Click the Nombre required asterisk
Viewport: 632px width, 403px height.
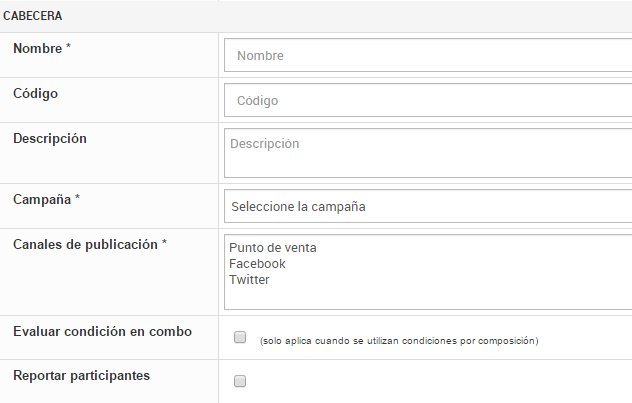coord(68,48)
